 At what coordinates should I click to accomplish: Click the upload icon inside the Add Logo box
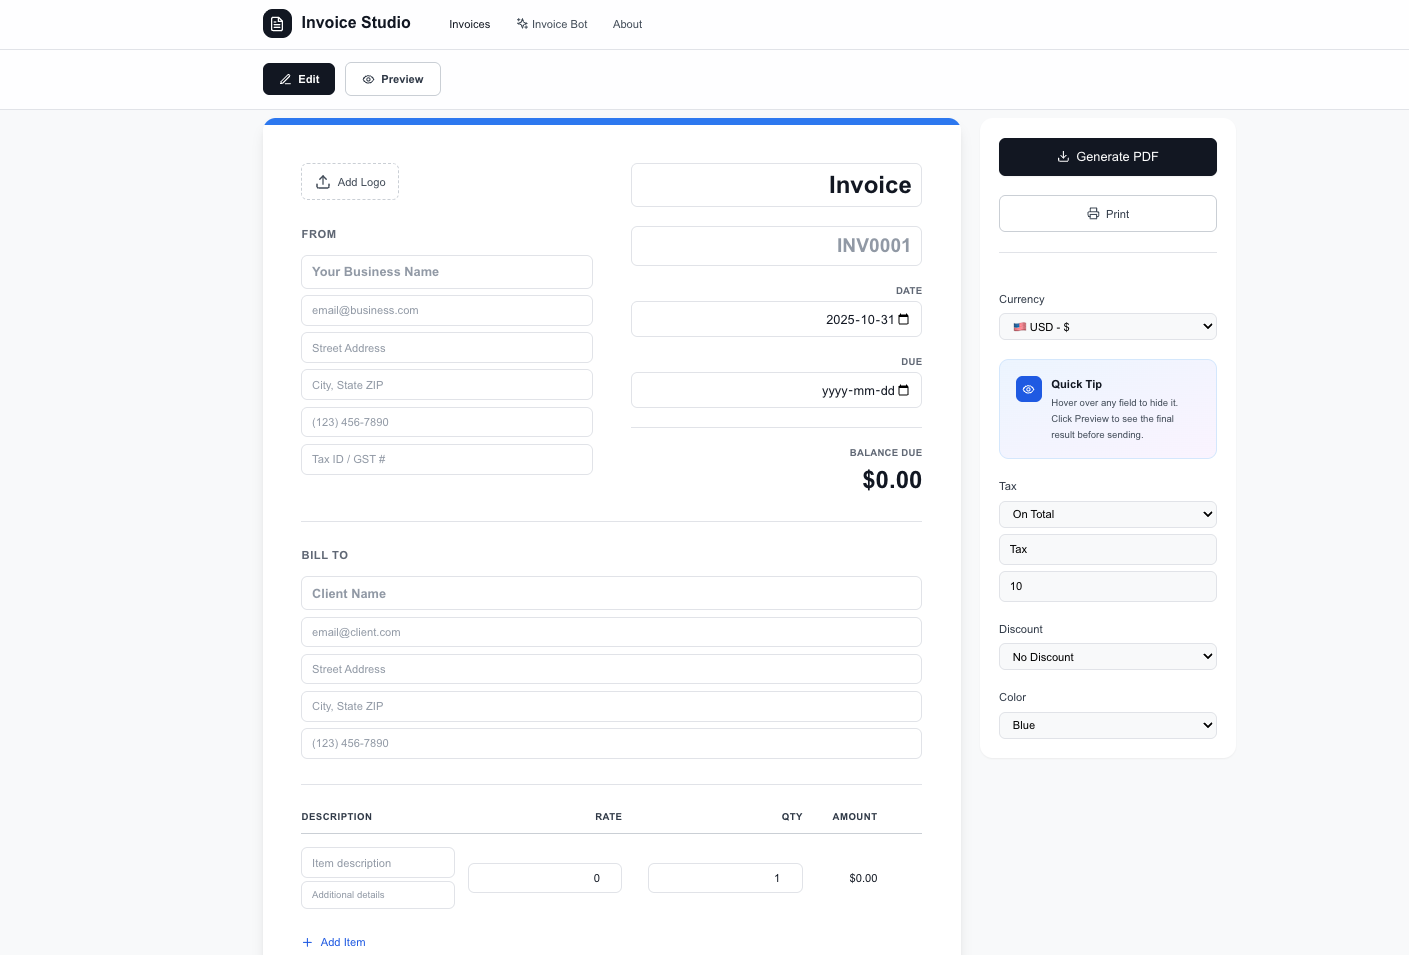pyautogui.click(x=323, y=182)
